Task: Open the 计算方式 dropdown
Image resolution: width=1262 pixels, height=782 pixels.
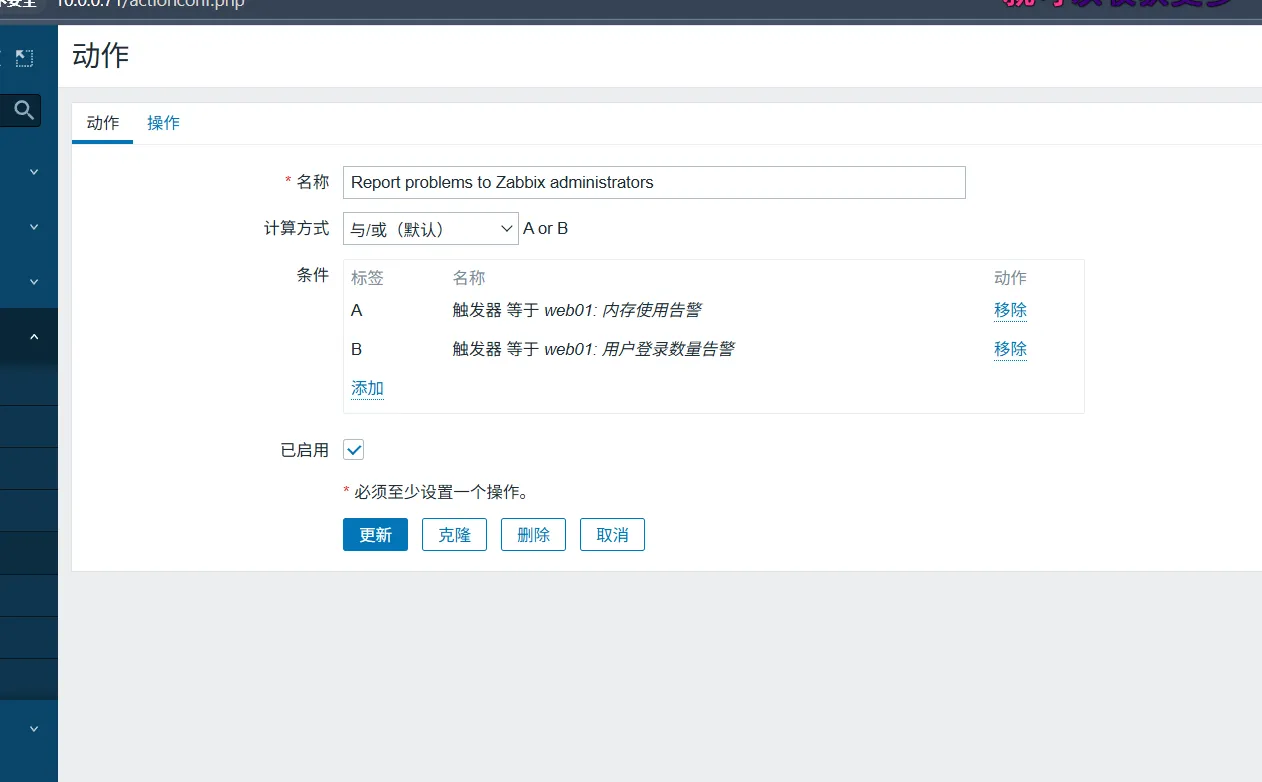Action: pyautogui.click(x=430, y=229)
